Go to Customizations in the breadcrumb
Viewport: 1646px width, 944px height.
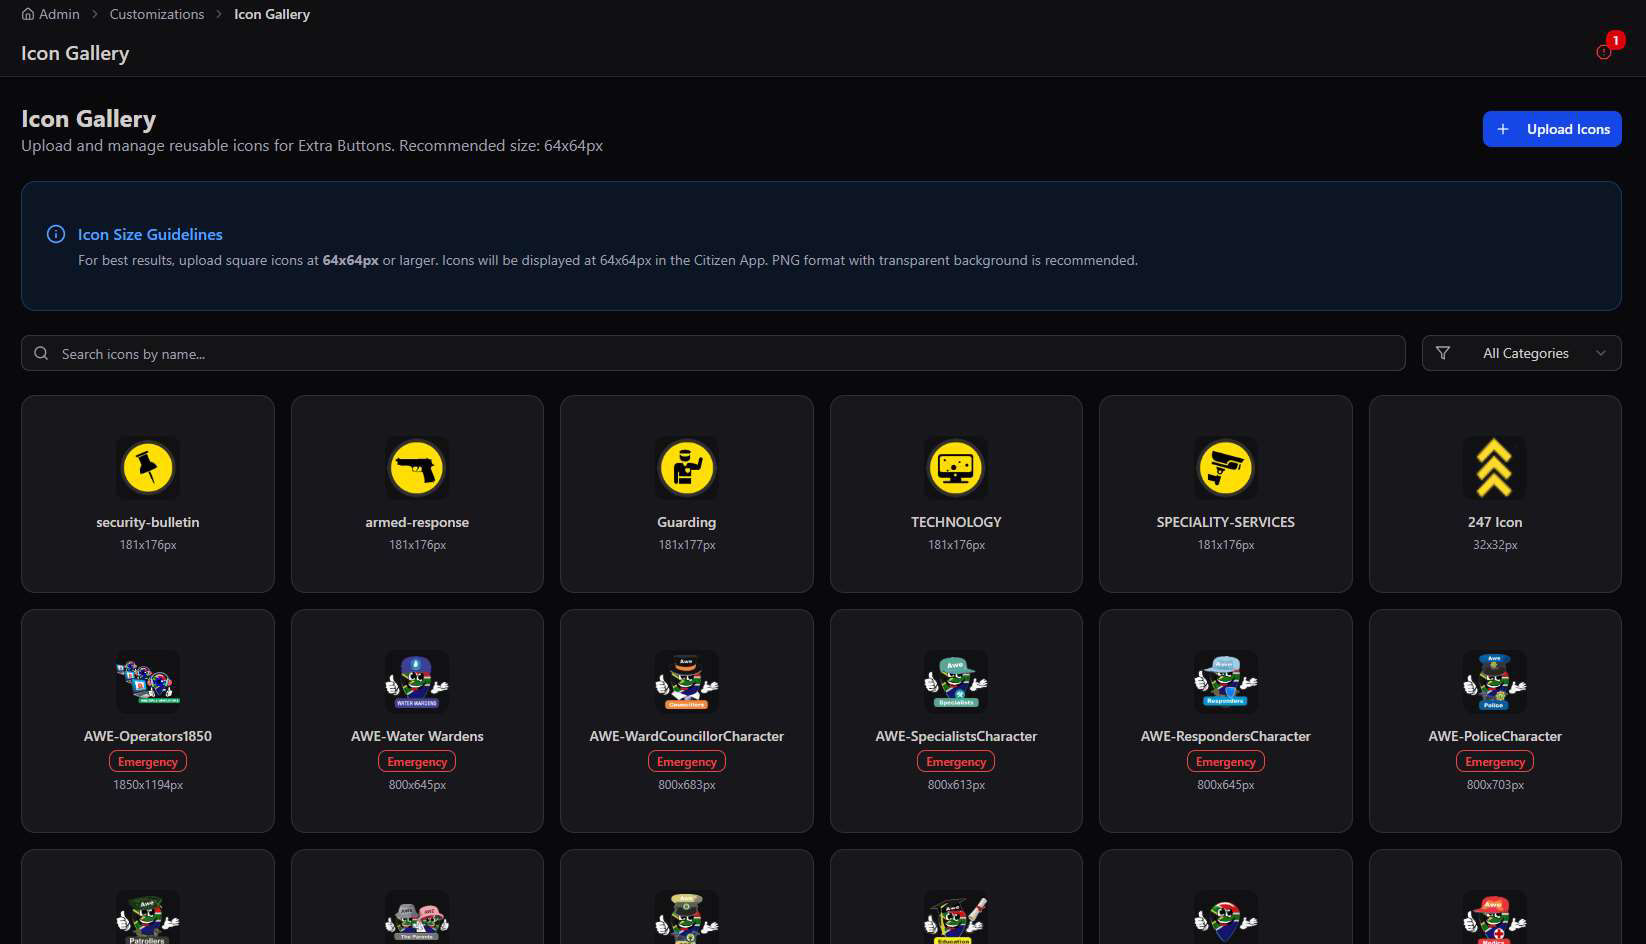point(157,14)
